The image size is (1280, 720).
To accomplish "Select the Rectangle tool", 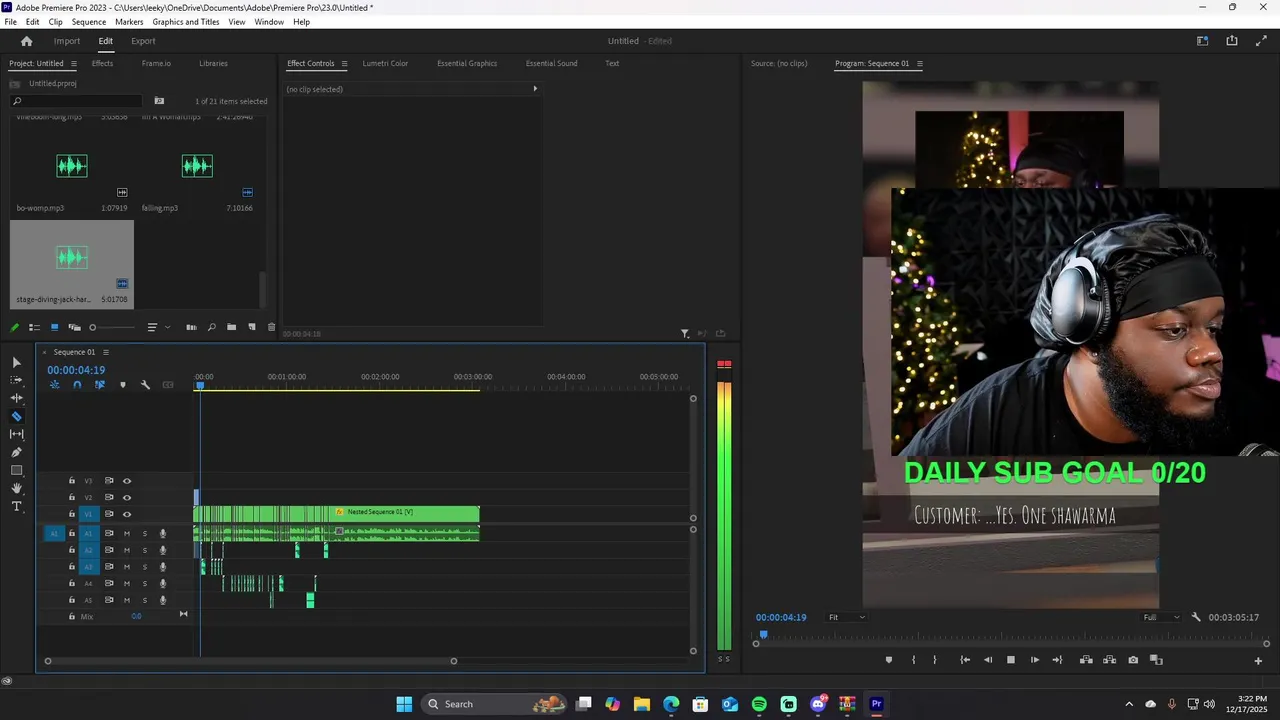I will [16, 470].
